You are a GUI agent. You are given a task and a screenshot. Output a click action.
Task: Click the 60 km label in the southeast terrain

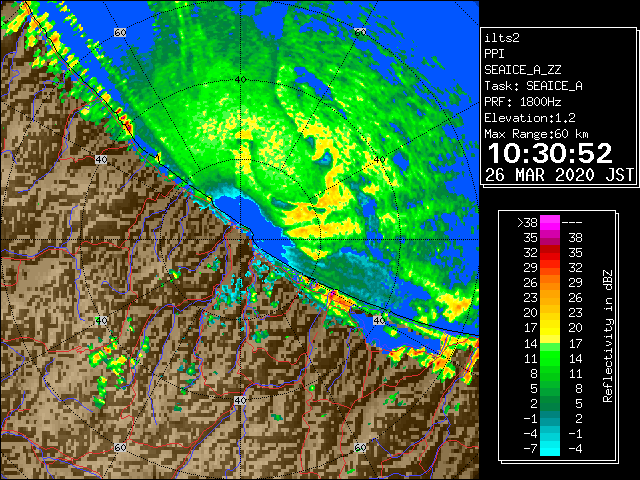pos(360,447)
